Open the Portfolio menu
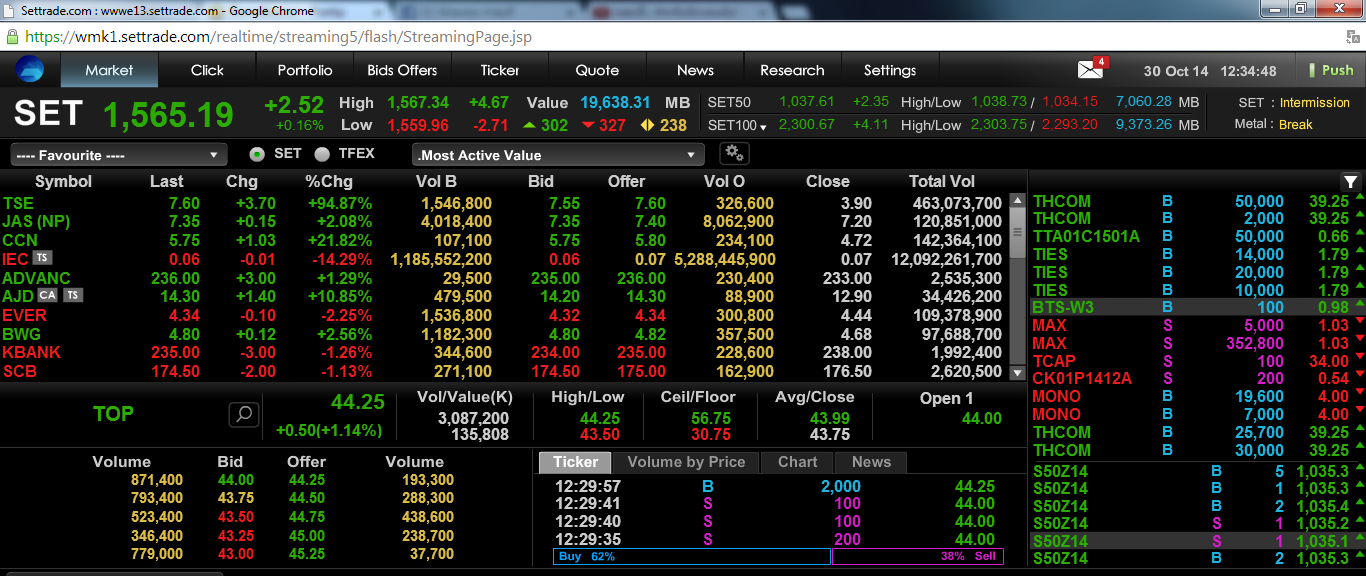The image size is (1366, 576). pyautogui.click(x=305, y=70)
